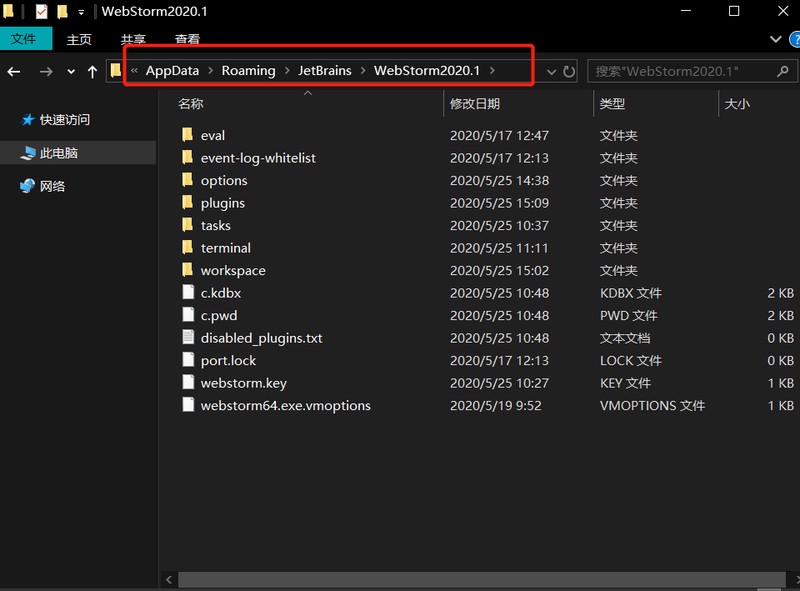
Task: Open the 查看 ribbon tab
Action: click(x=187, y=39)
